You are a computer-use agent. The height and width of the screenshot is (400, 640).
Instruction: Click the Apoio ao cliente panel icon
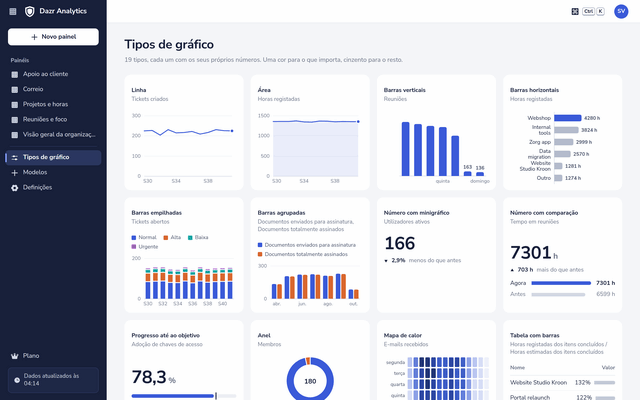coord(15,74)
